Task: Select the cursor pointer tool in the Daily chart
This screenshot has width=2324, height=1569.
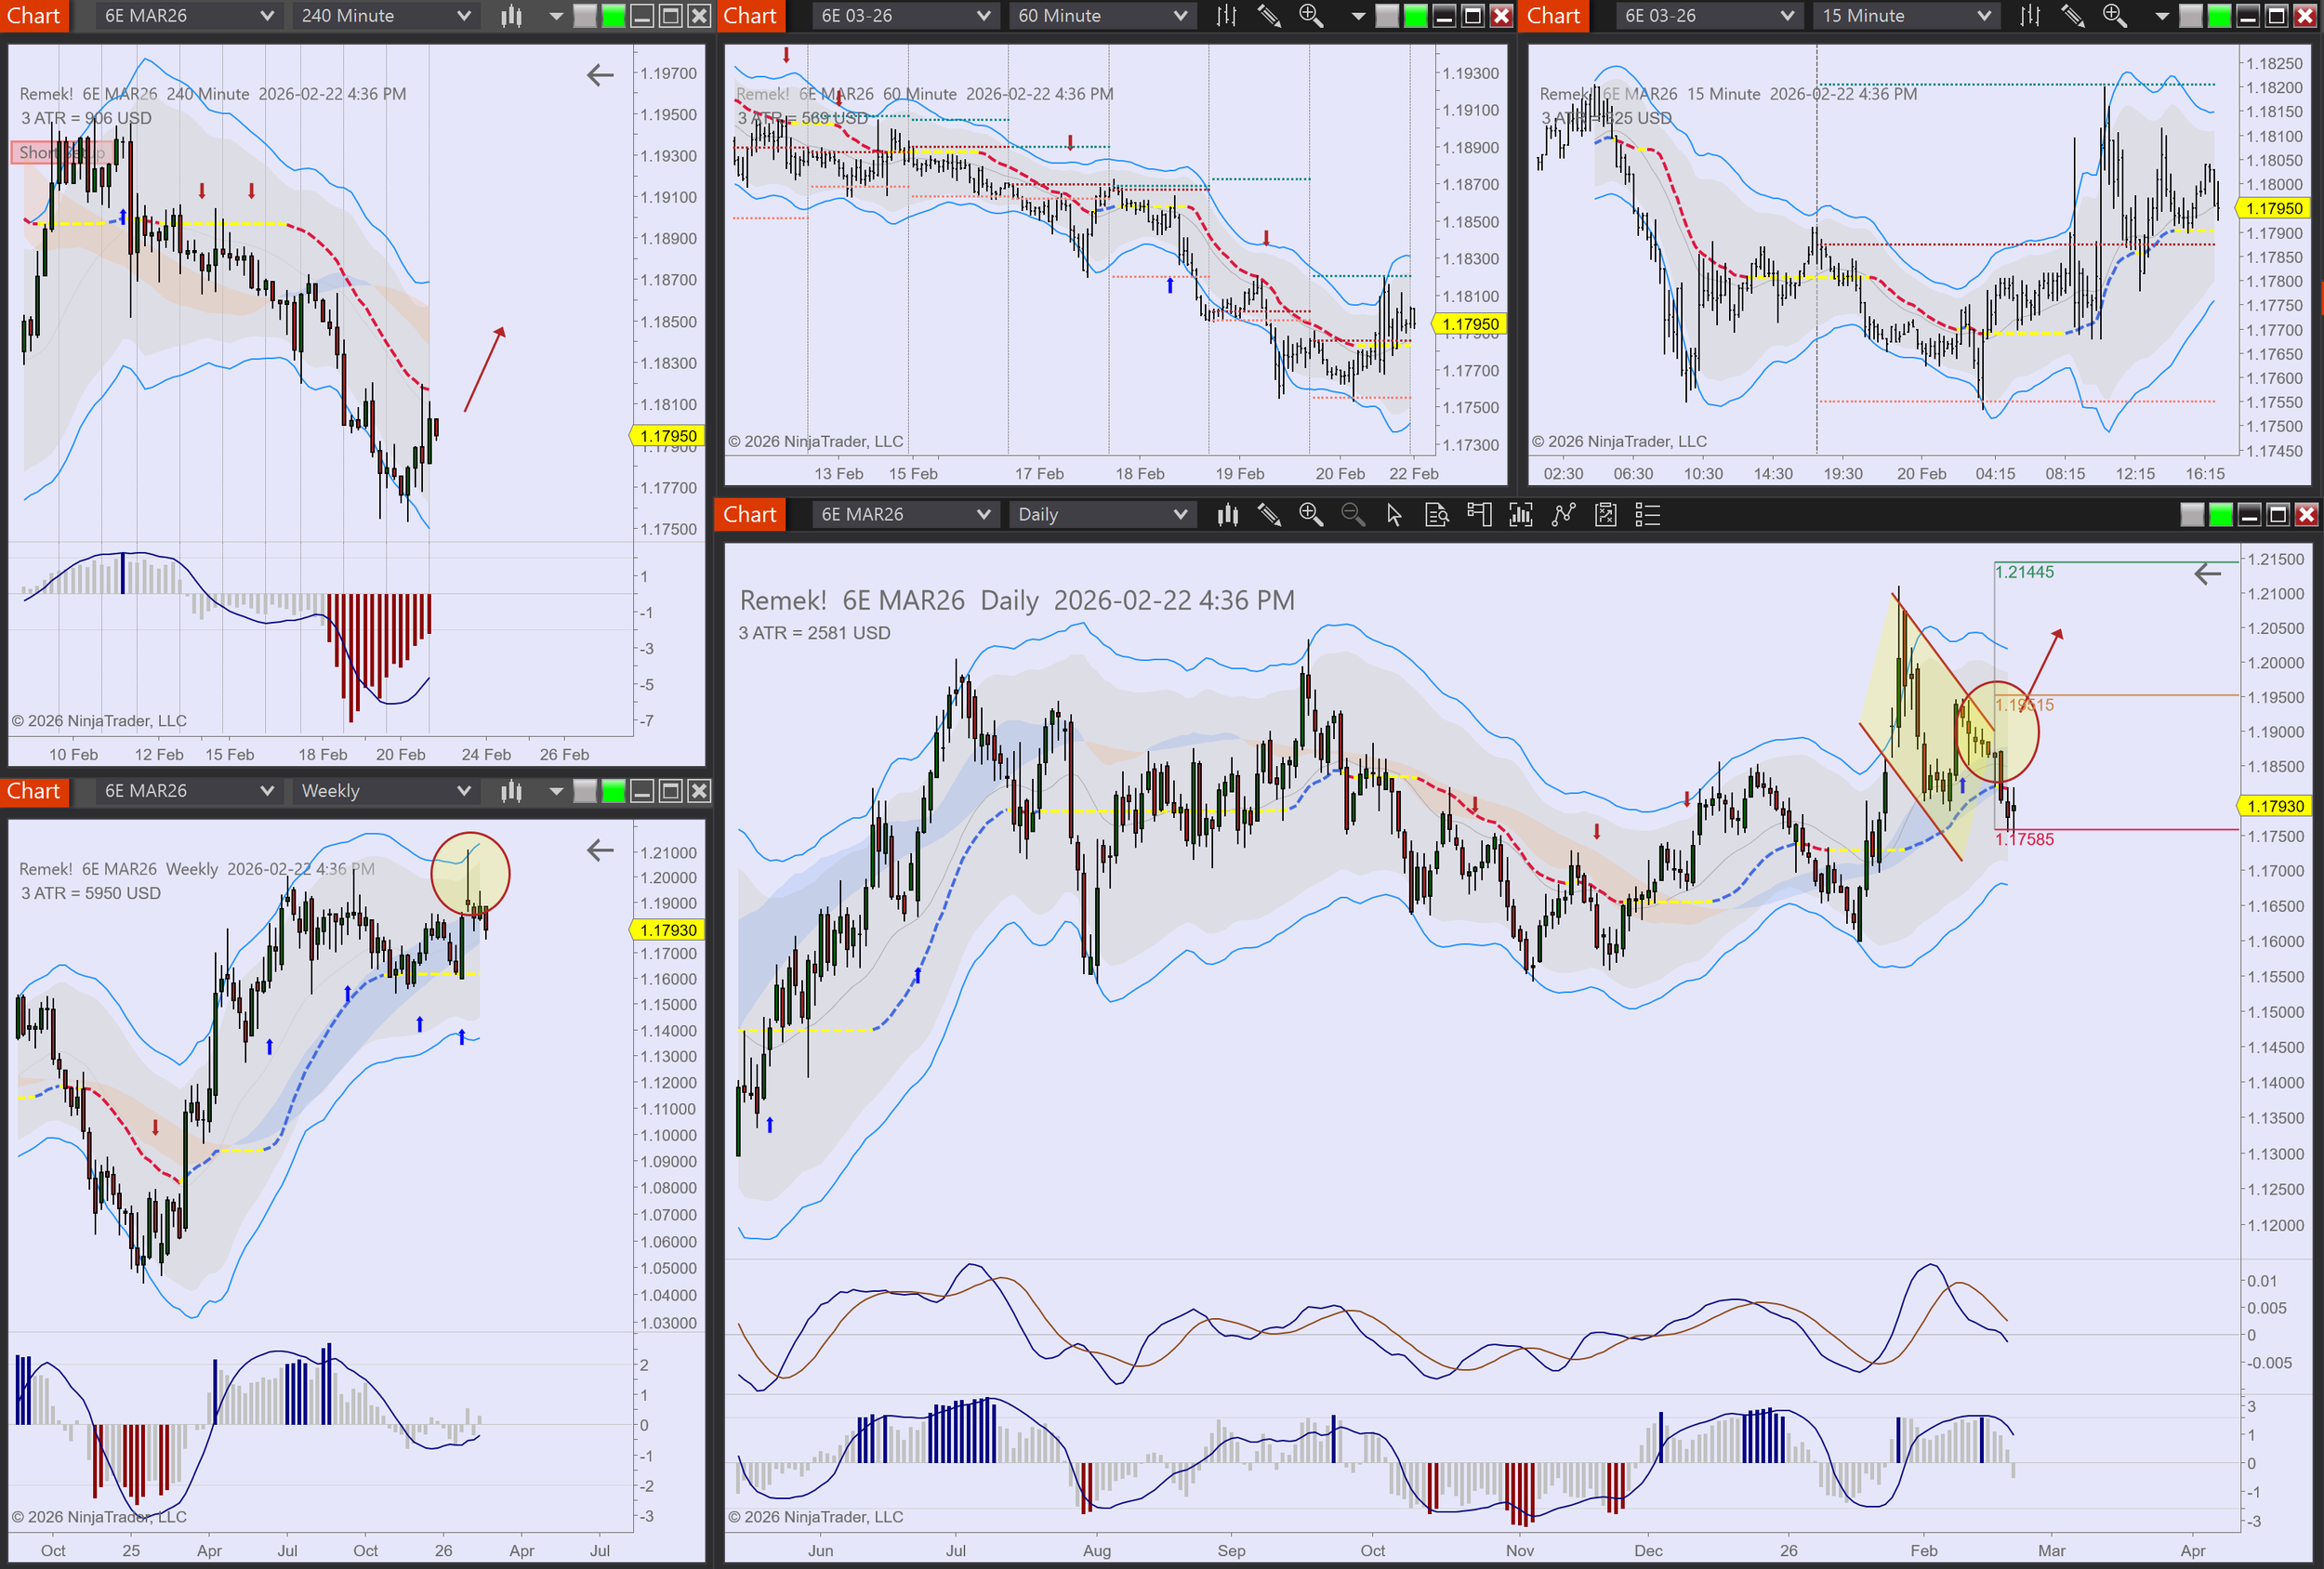Action: click(x=1394, y=515)
